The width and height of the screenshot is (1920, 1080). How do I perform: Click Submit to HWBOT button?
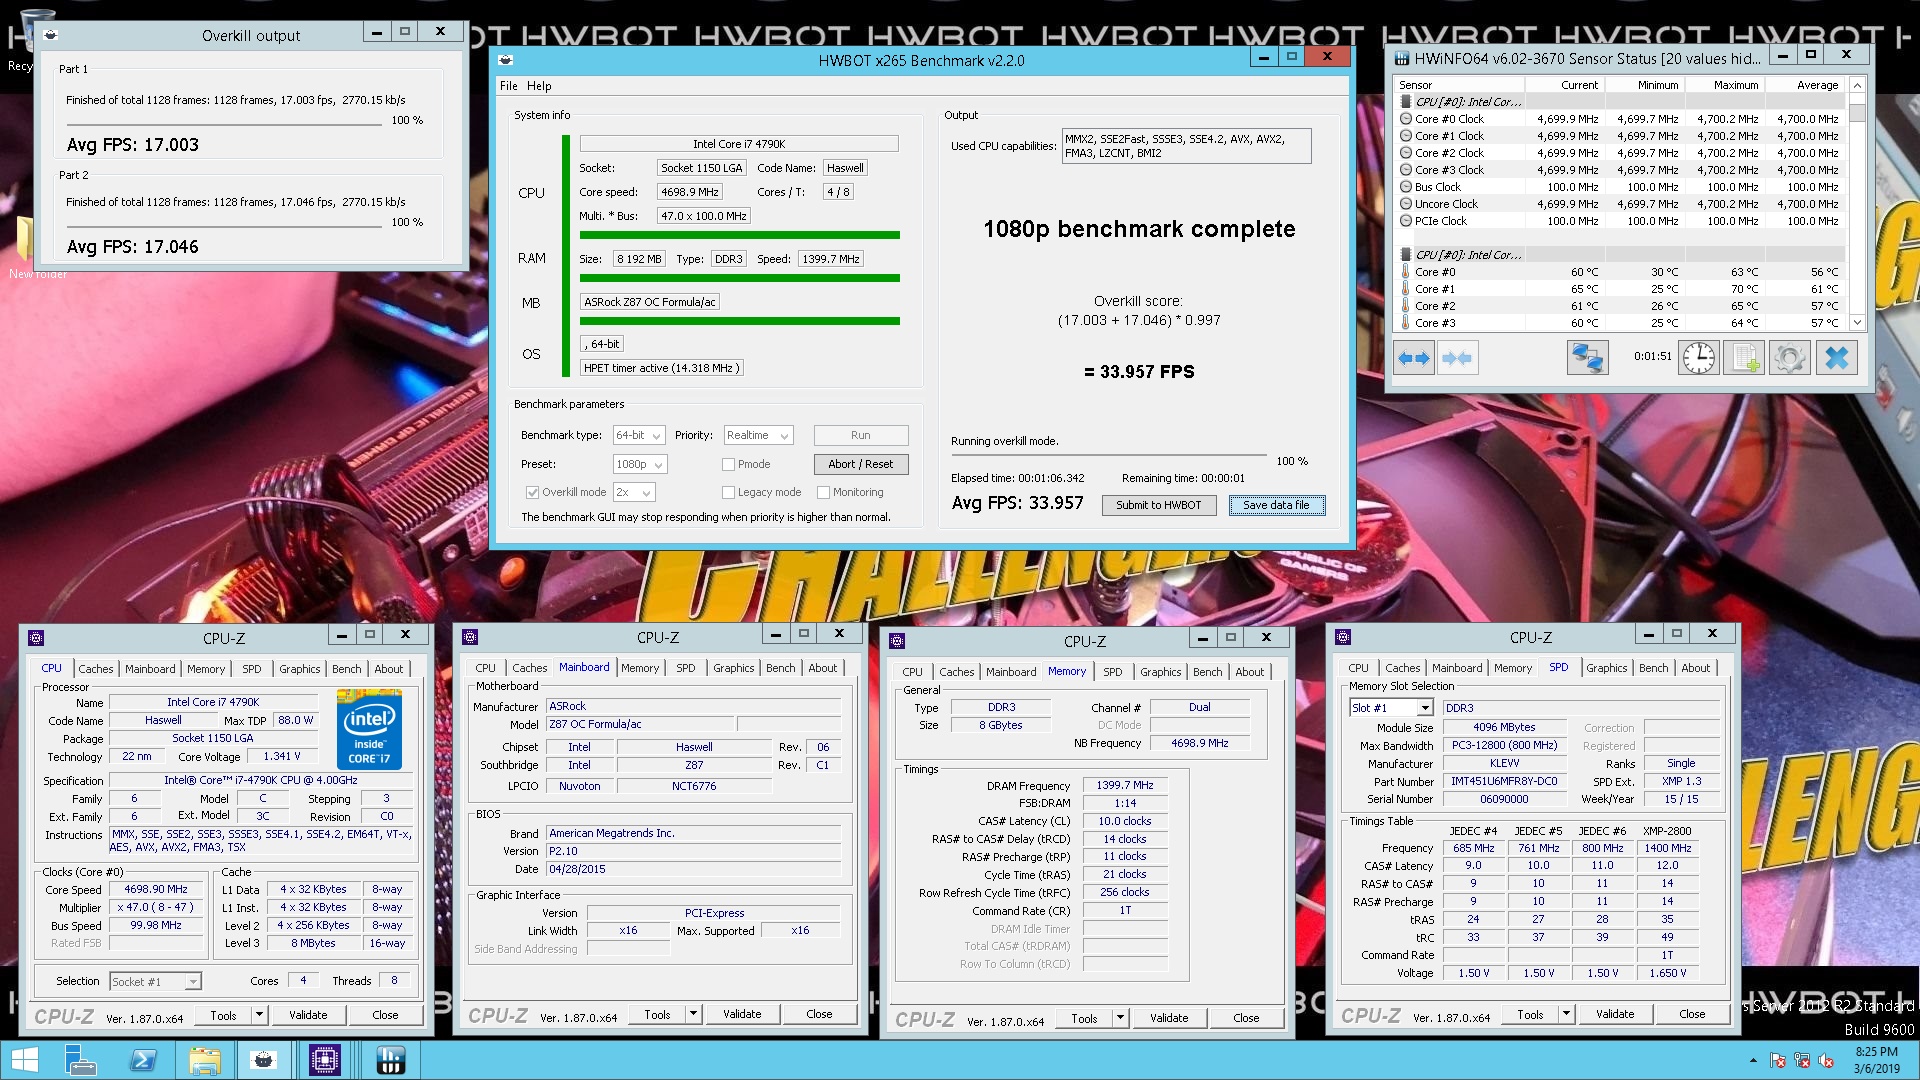click(1158, 505)
